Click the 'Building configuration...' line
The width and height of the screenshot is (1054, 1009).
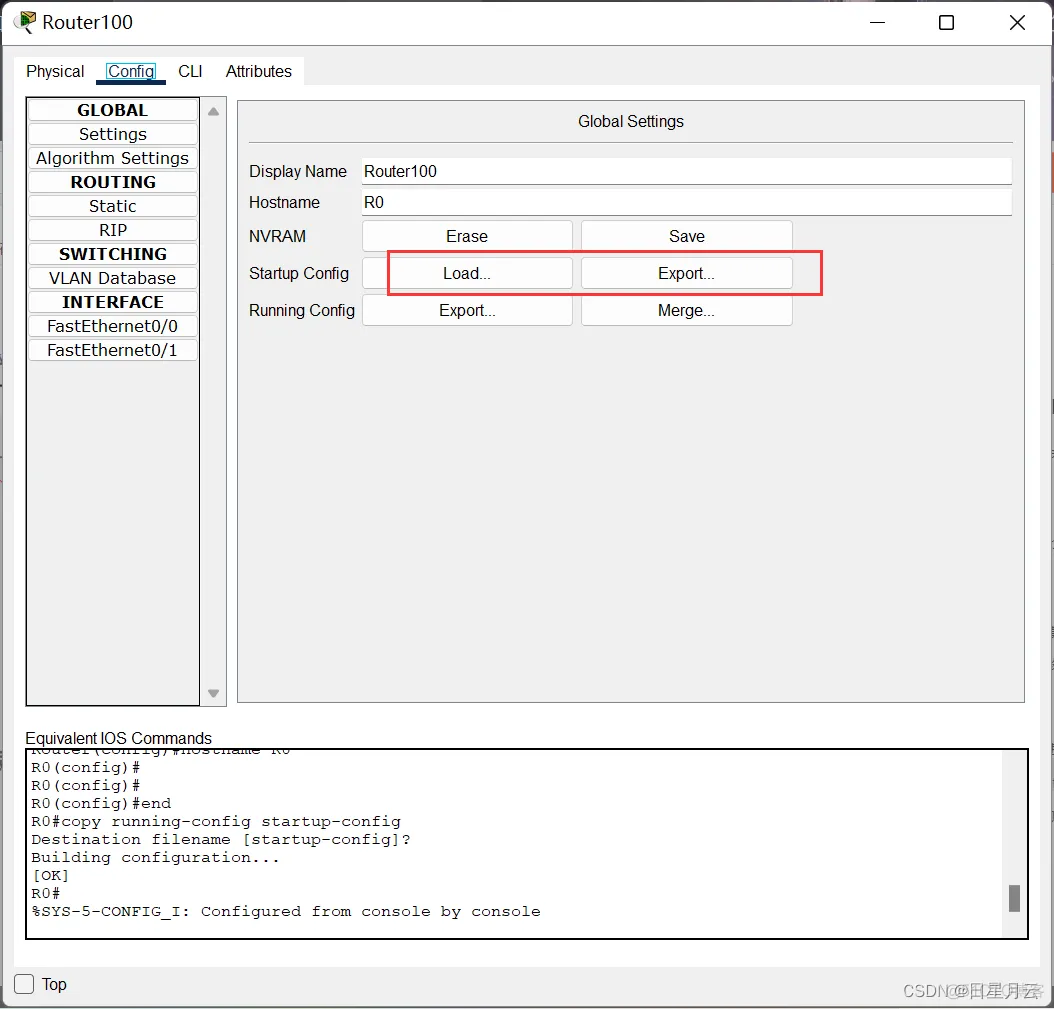point(155,858)
